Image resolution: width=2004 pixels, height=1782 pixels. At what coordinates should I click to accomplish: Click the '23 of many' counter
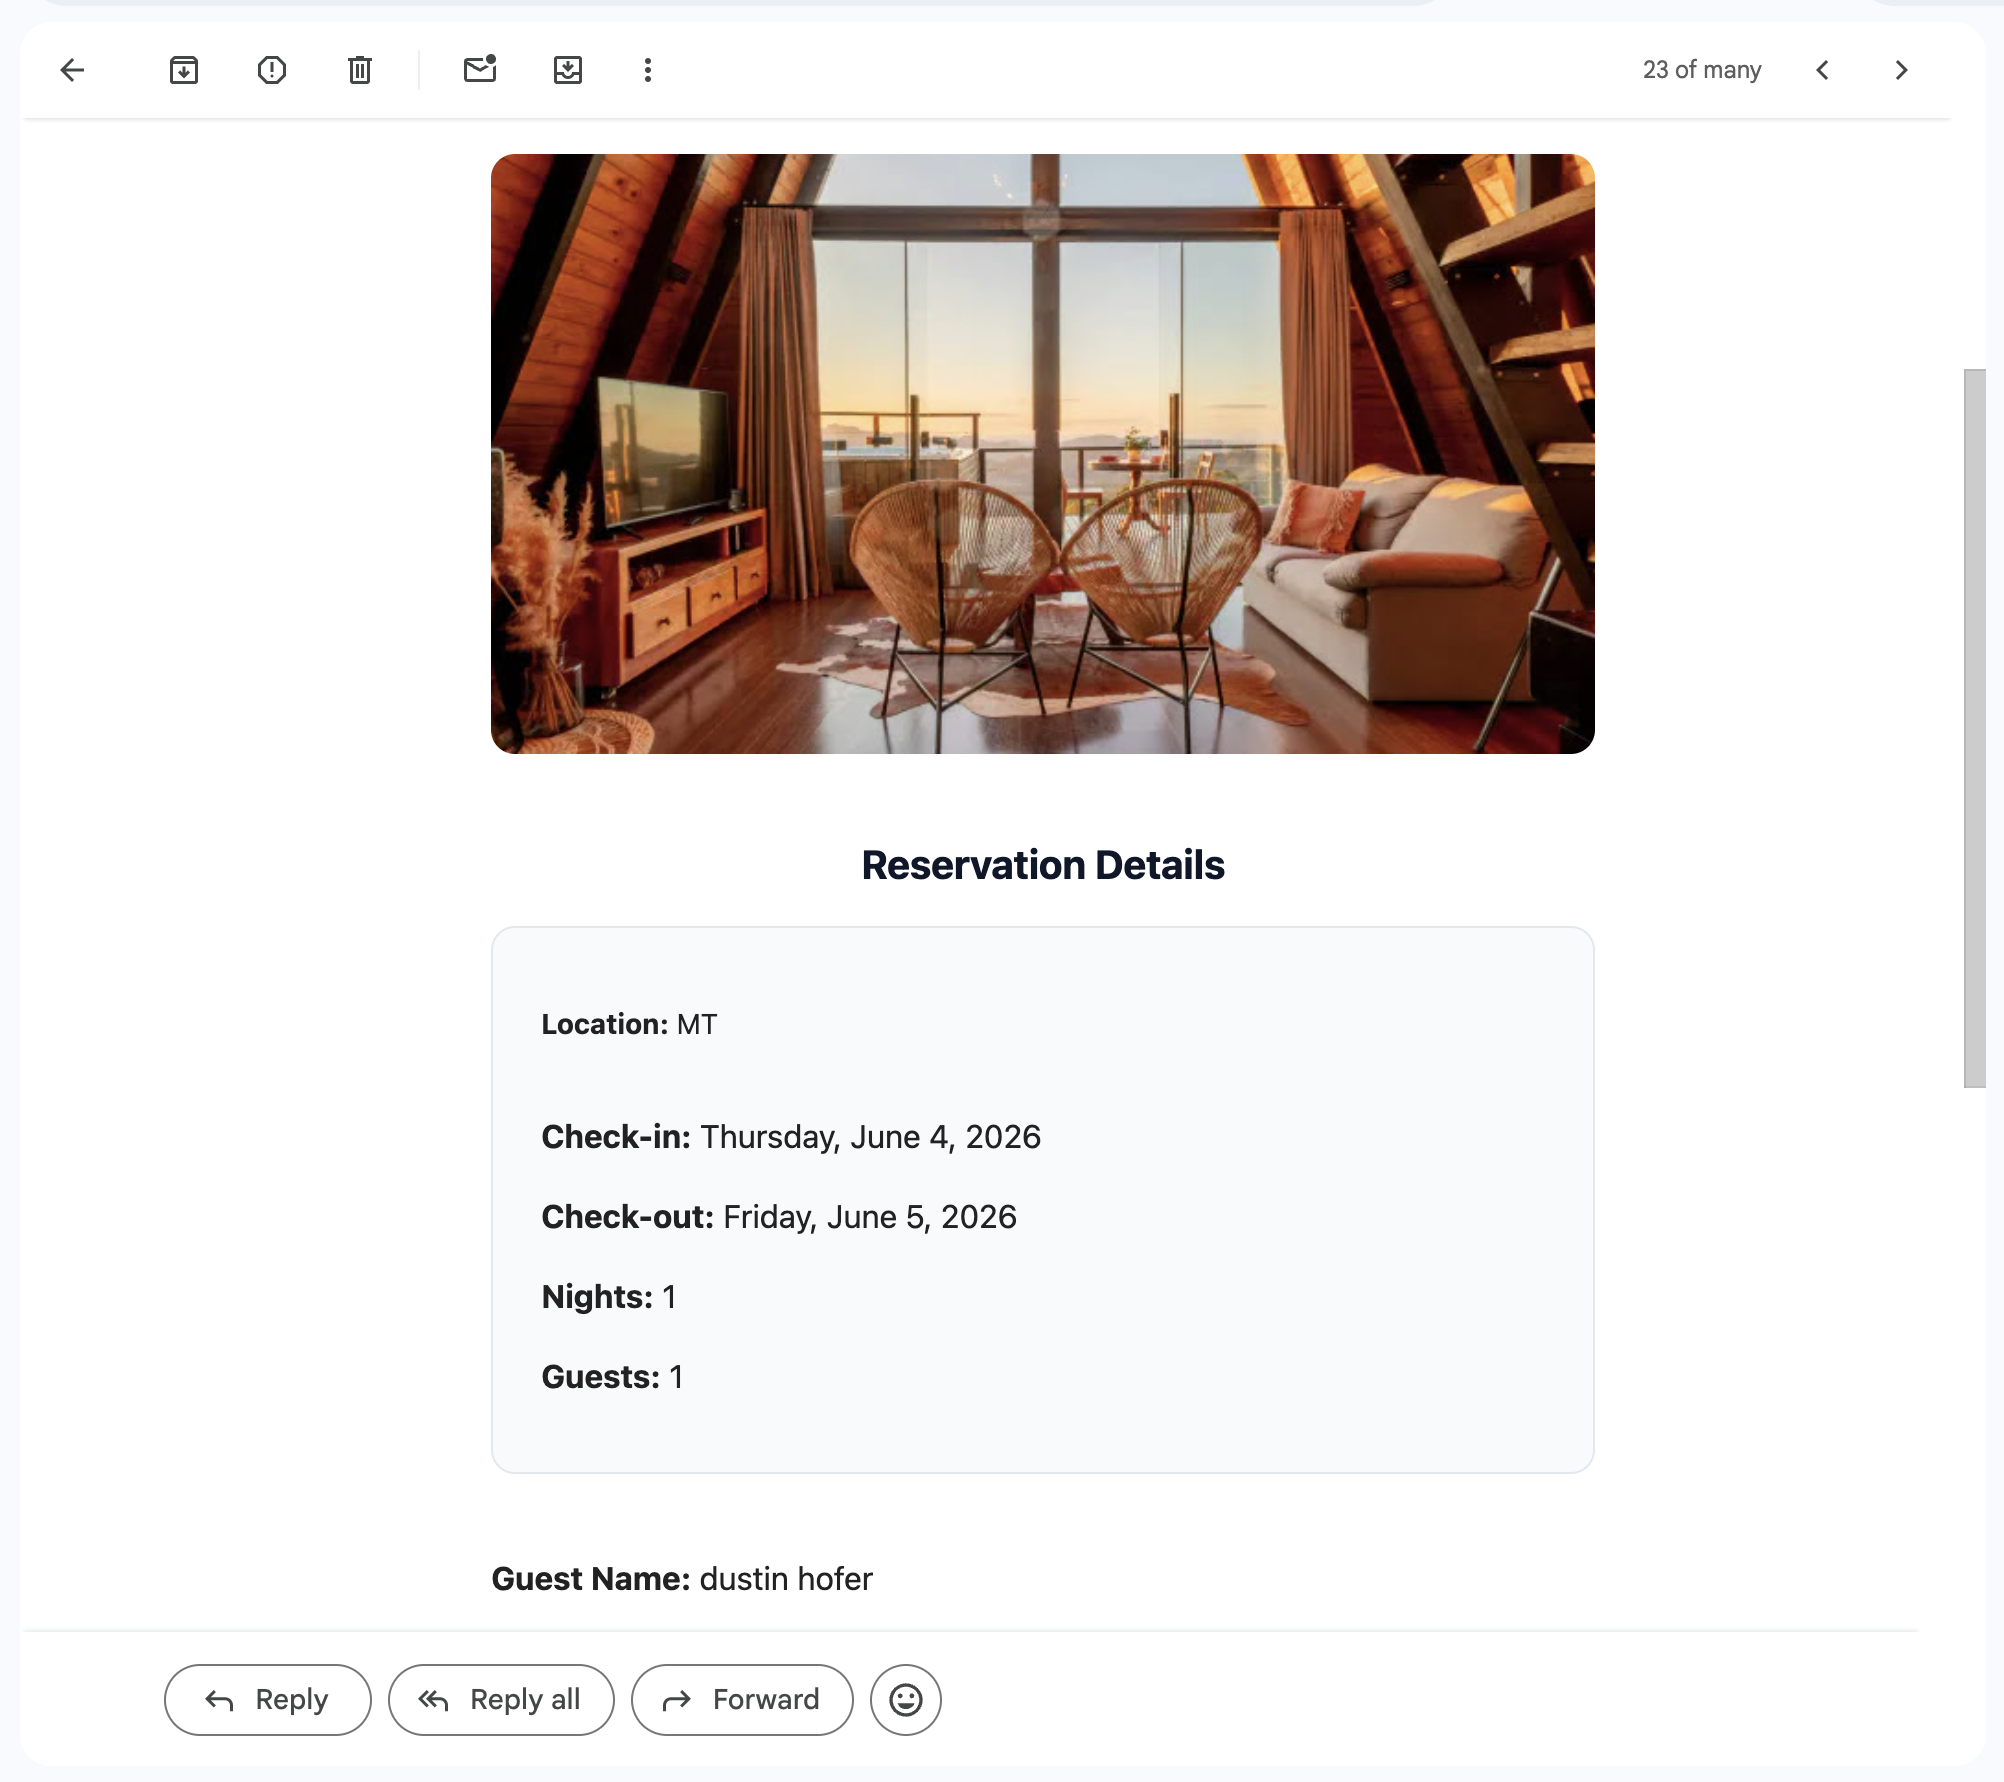pos(1702,70)
